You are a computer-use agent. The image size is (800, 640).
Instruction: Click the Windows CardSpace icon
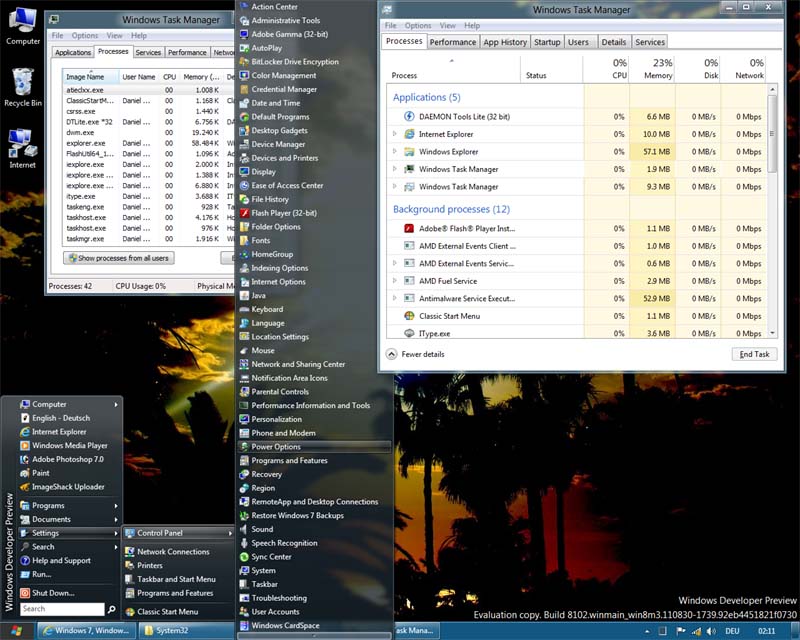pos(244,625)
